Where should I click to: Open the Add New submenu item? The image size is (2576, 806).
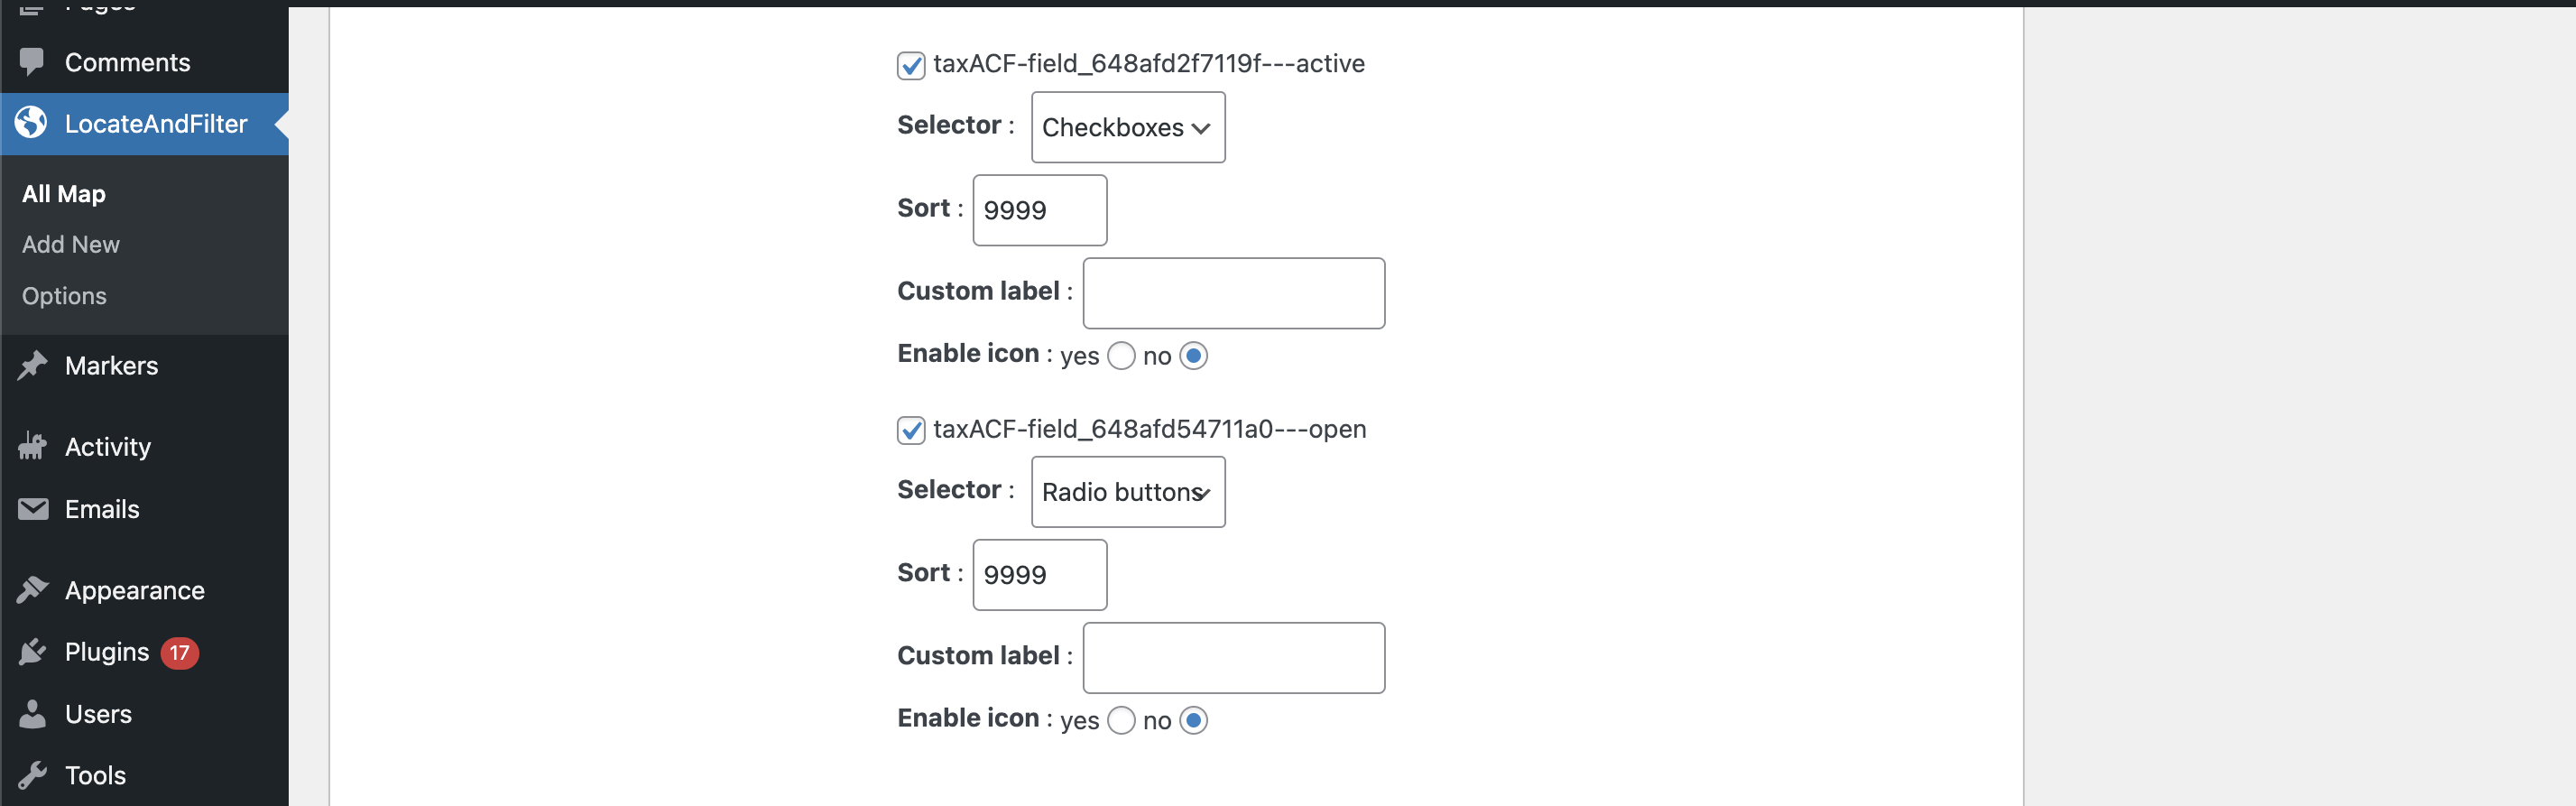(x=71, y=244)
